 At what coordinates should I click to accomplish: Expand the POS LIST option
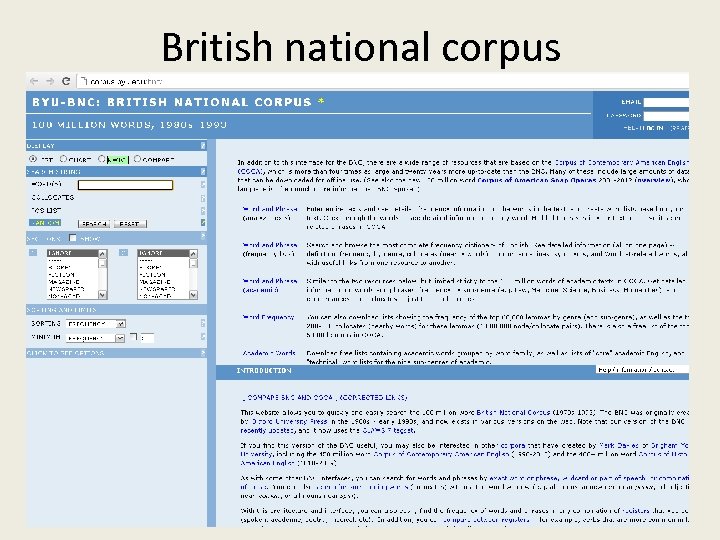pos(46,210)
